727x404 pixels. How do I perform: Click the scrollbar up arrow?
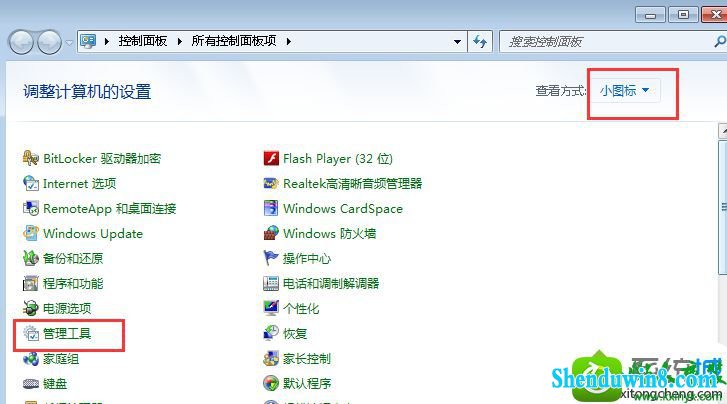tap(722, 131)
